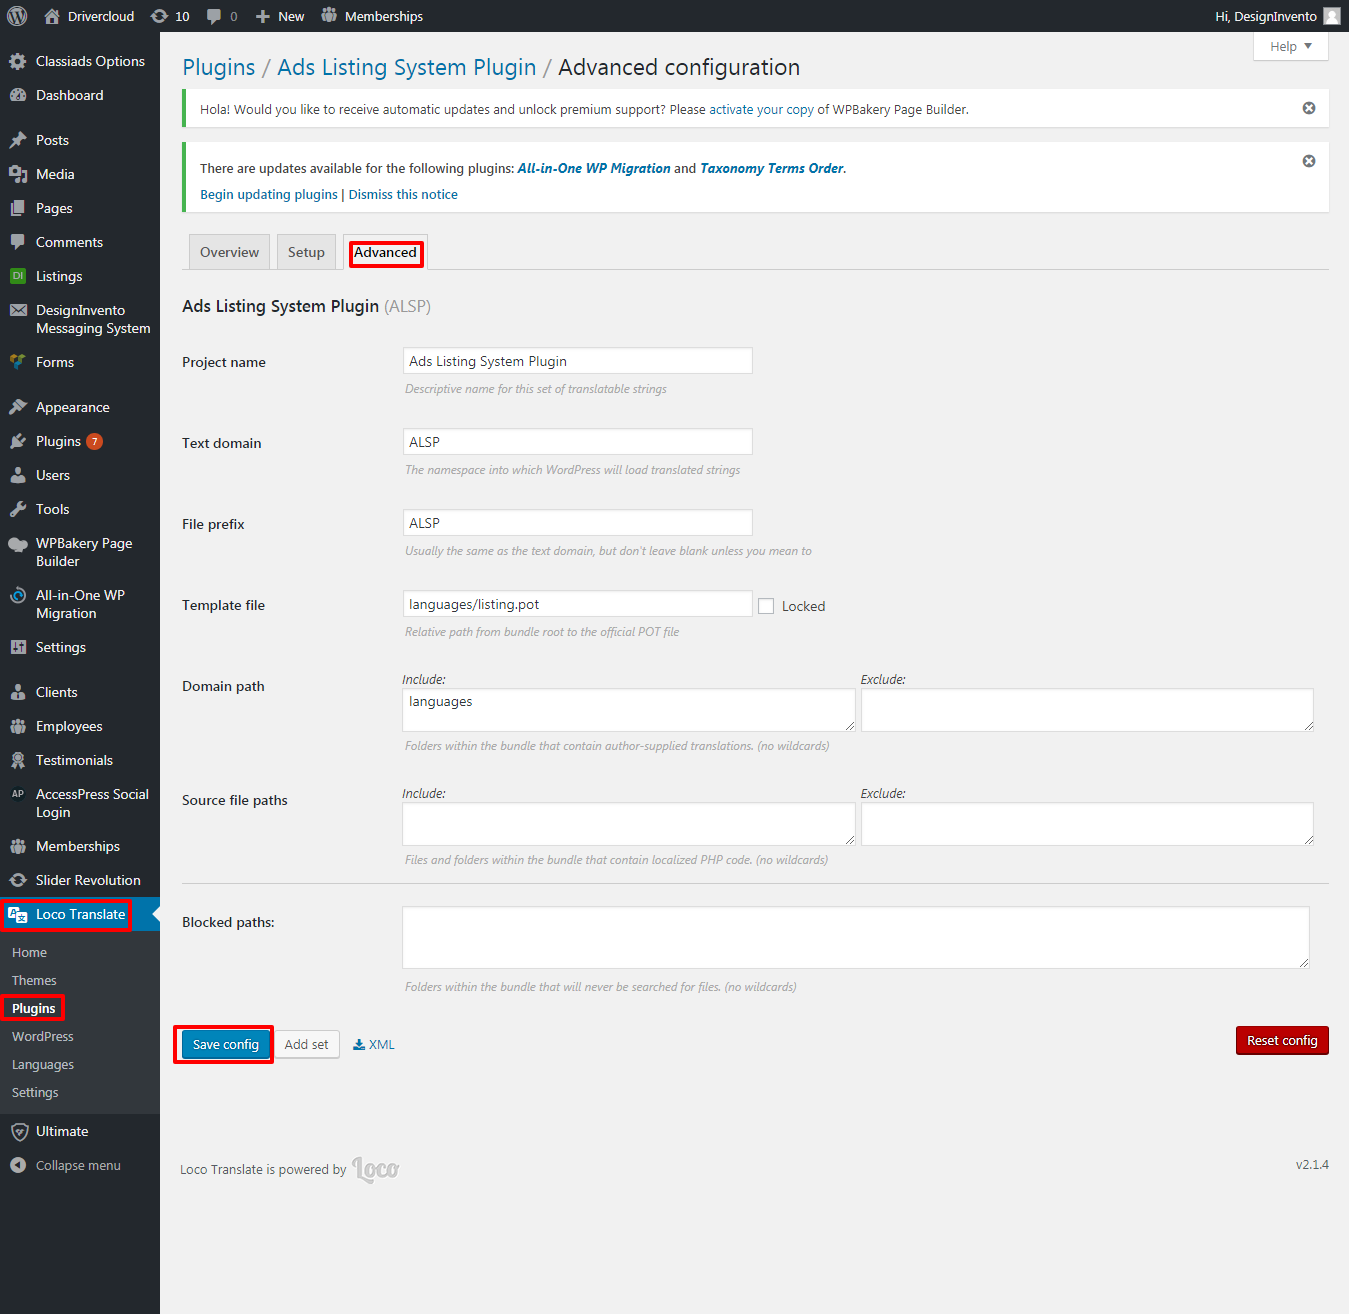Image resolution: width=1349 pixels, height=1314 pixels.
Task: Click Dismiss this notice link
Action: click(x=403, y=195)
